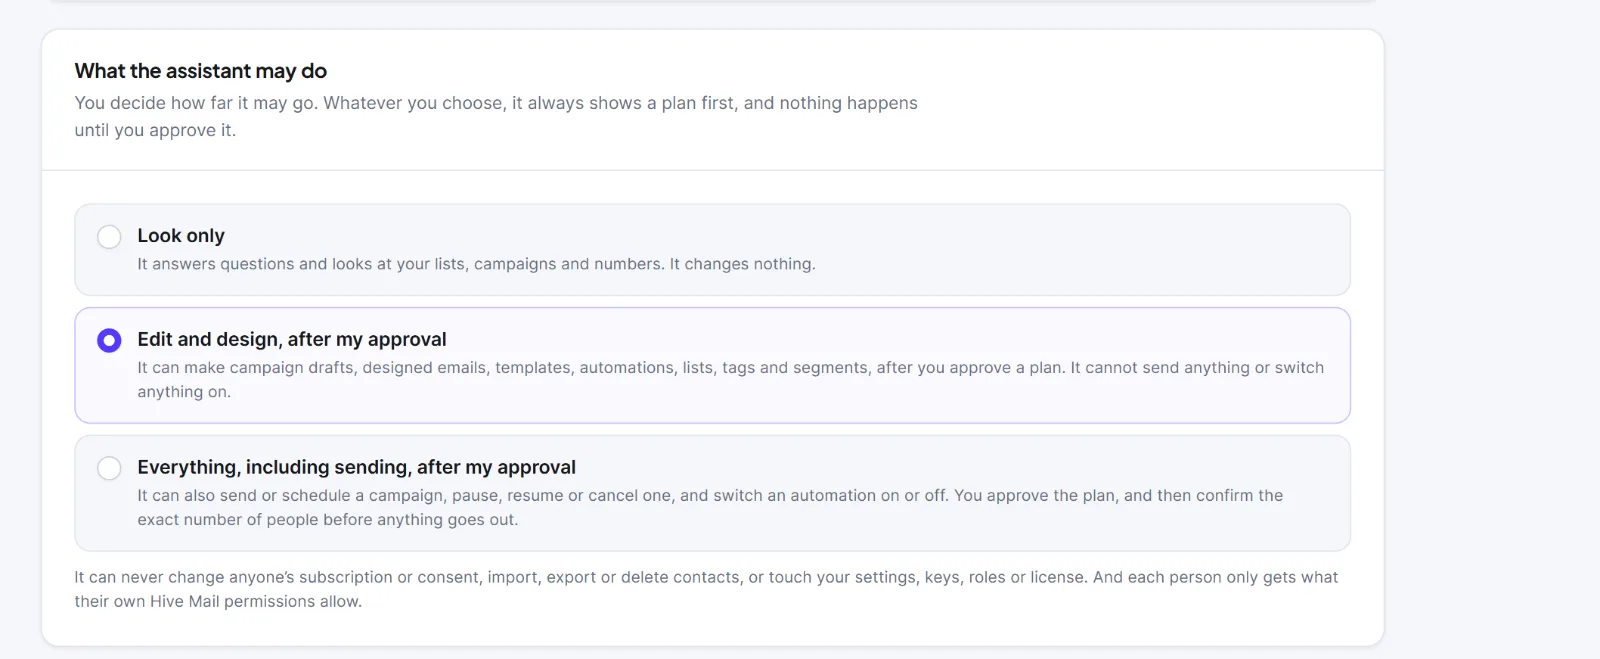The image size is (1600, 659).
Task: Pick the "Everything, including sending, after my approval" radio button
Action: (109, 469)
